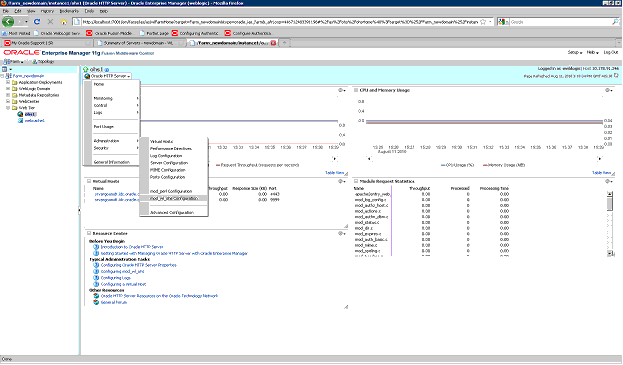
Task: Bookmark the page with the star icon
Action: (x=483, y=22)
